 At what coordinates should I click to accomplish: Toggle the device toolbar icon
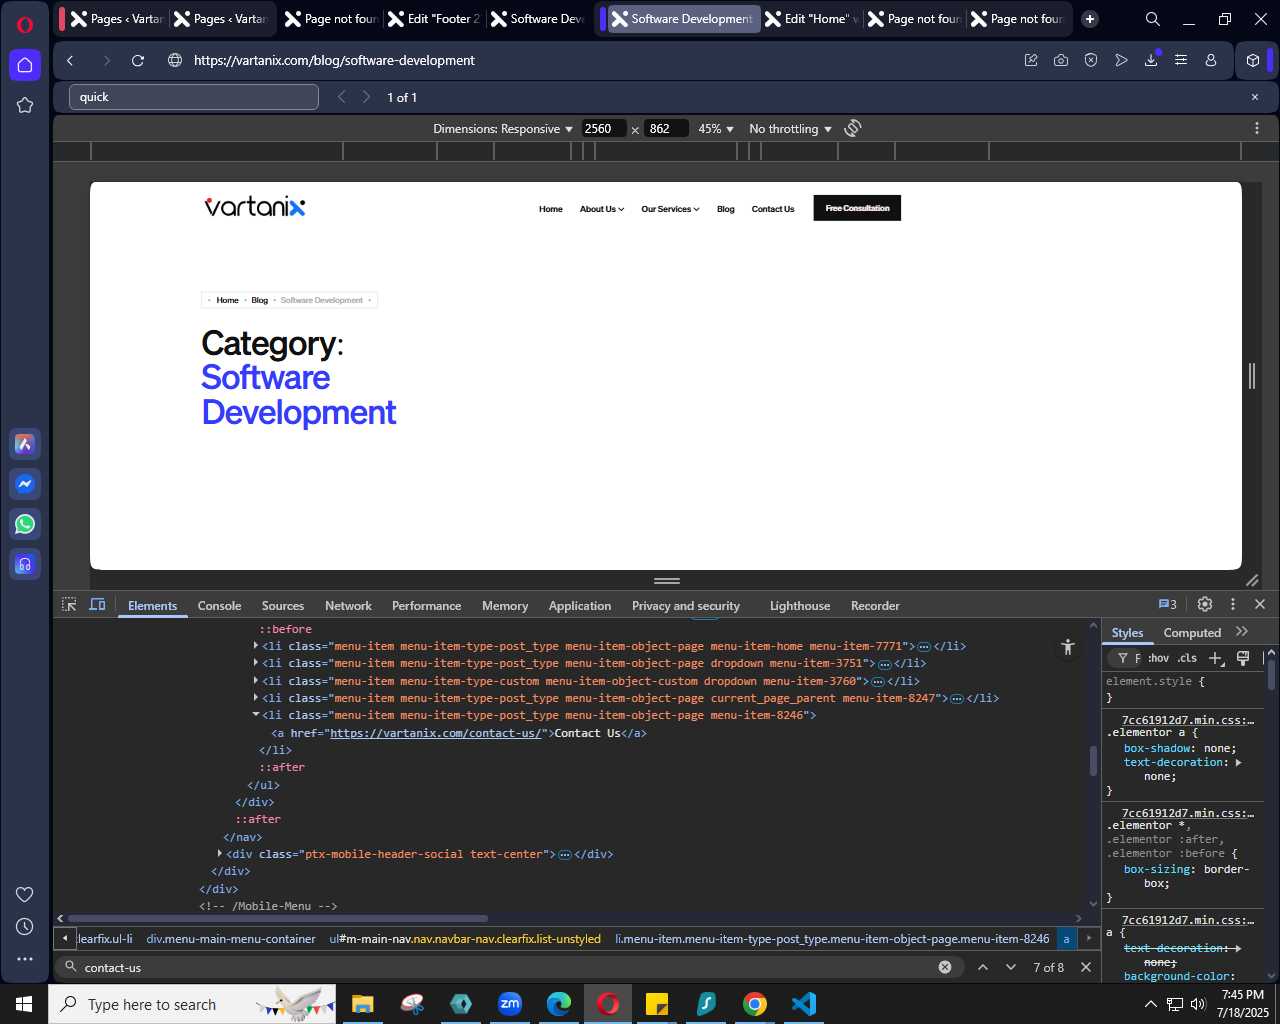click(x=97, y=604)
